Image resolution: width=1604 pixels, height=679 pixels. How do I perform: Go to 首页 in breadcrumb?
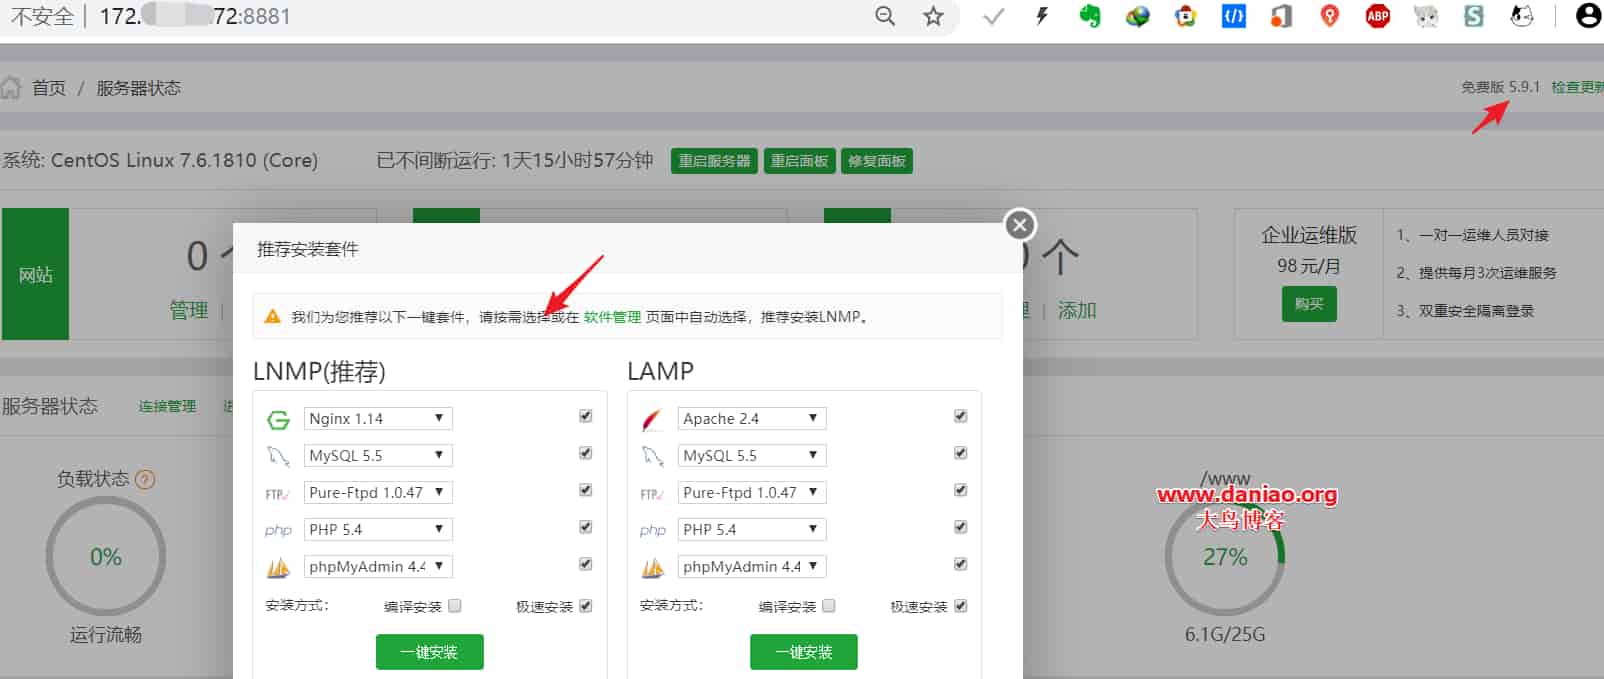49,88
